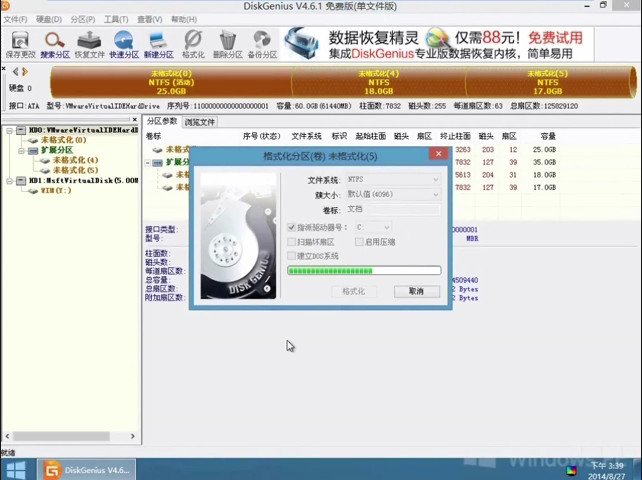Open the drive letter C: dropdown
The height and width of the screenshot is (480, 642).
[x=373, y=227]
